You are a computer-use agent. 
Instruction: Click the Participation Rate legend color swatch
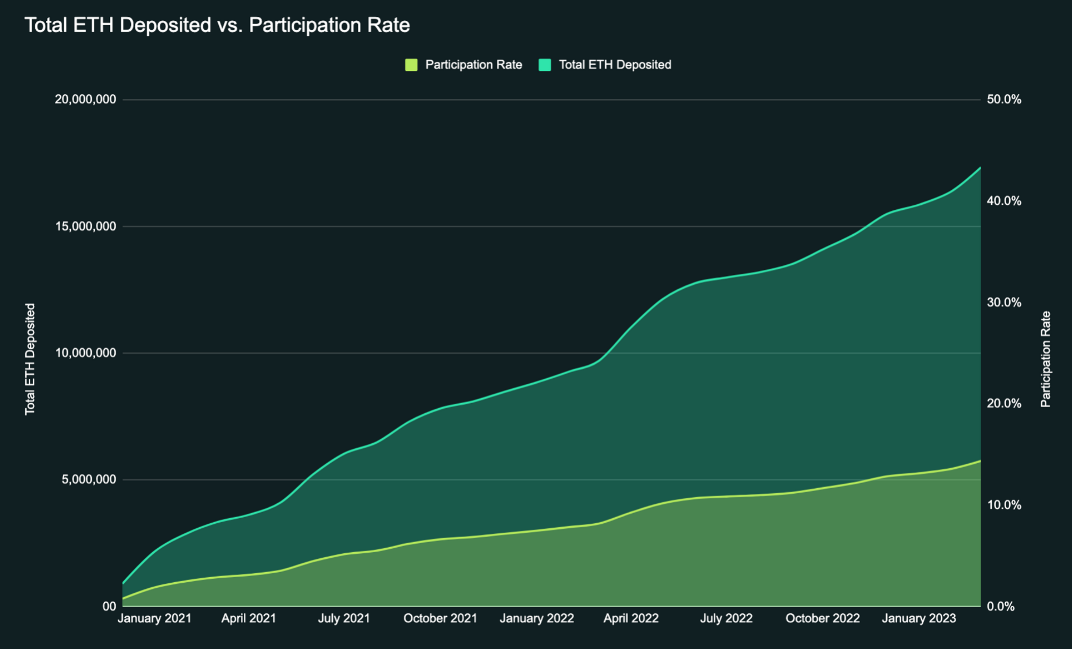[411, 65]
